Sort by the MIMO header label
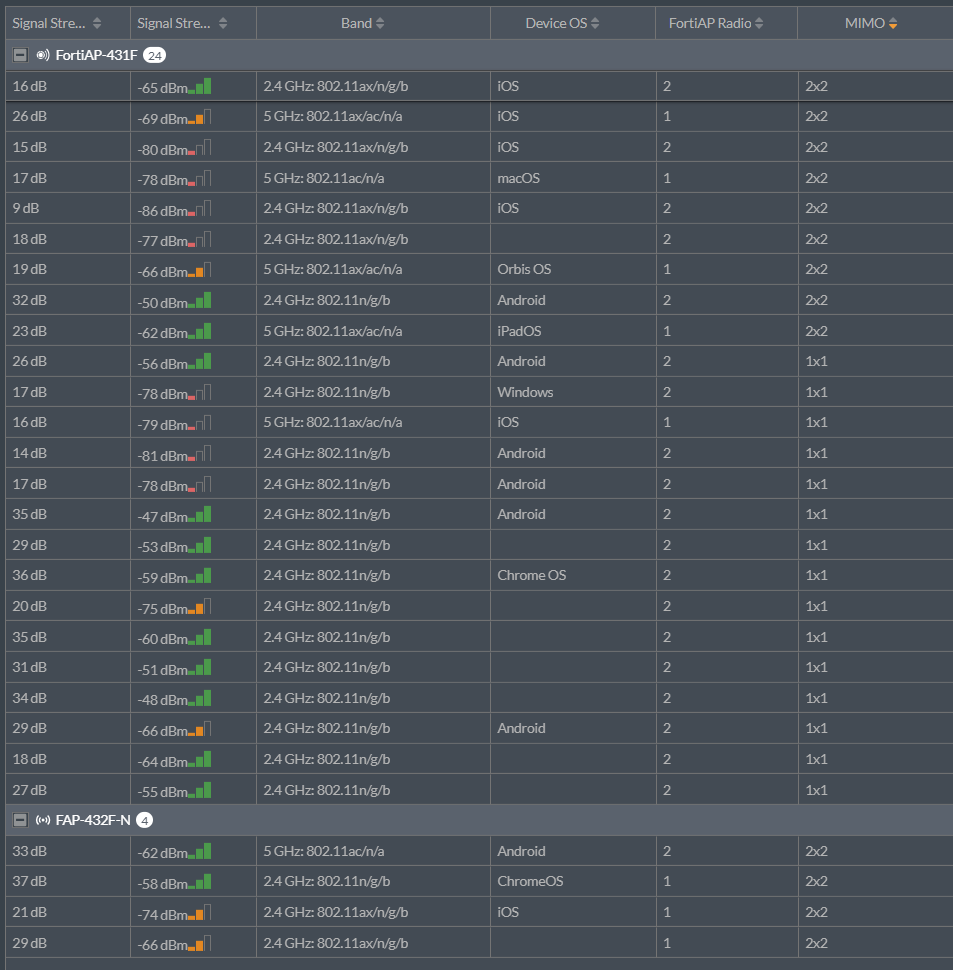This screenshot has height=970, width=953. click(865, 24)
